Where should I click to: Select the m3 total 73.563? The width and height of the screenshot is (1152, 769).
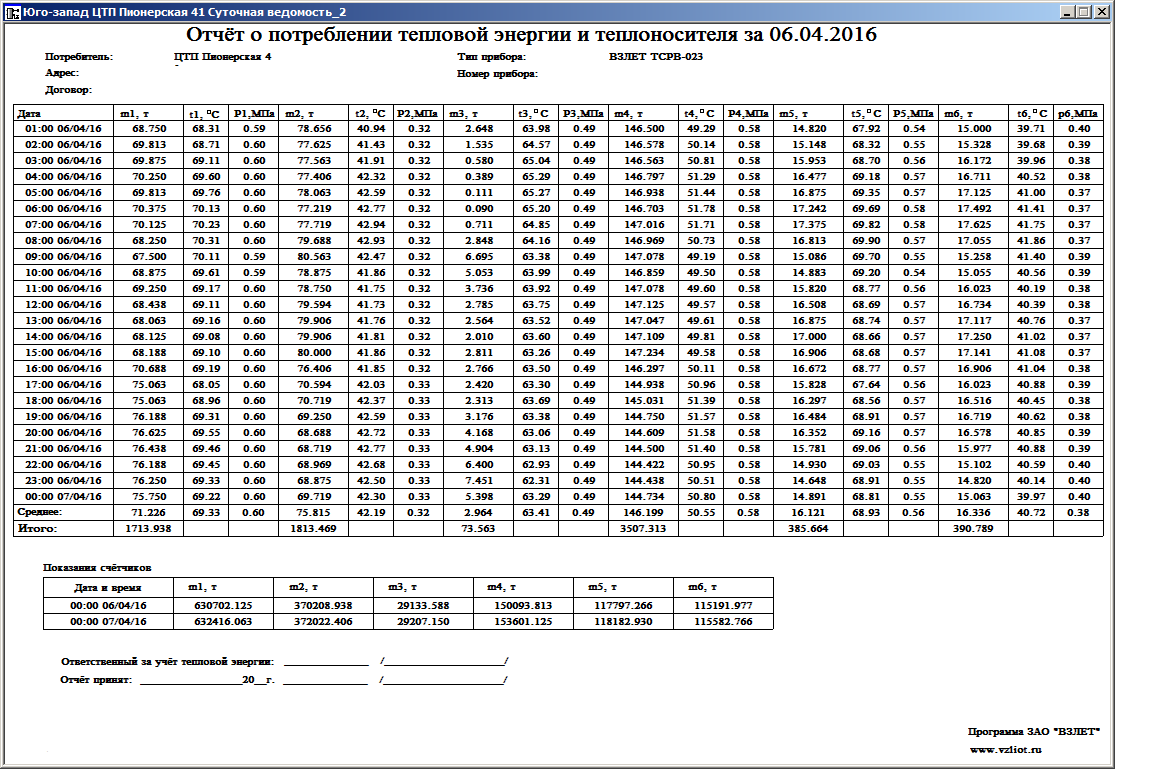coord(478,529)
